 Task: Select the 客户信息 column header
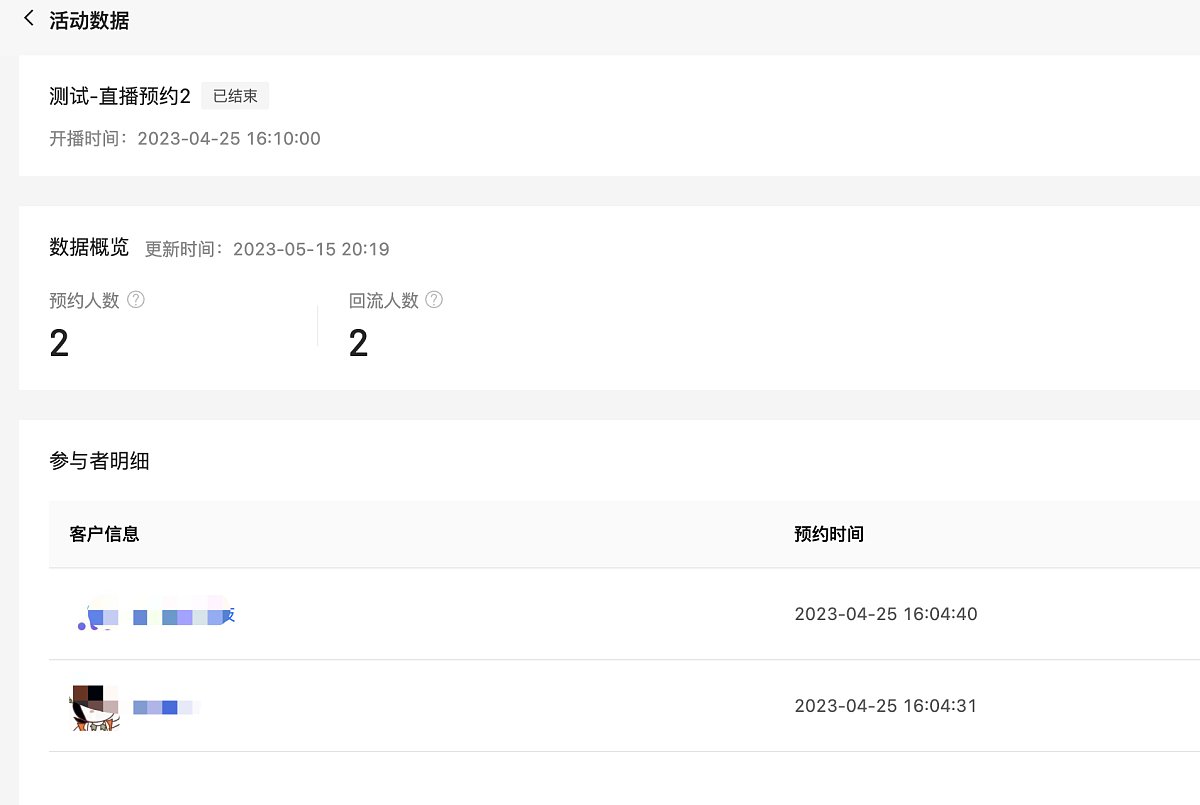click(104, 534)
